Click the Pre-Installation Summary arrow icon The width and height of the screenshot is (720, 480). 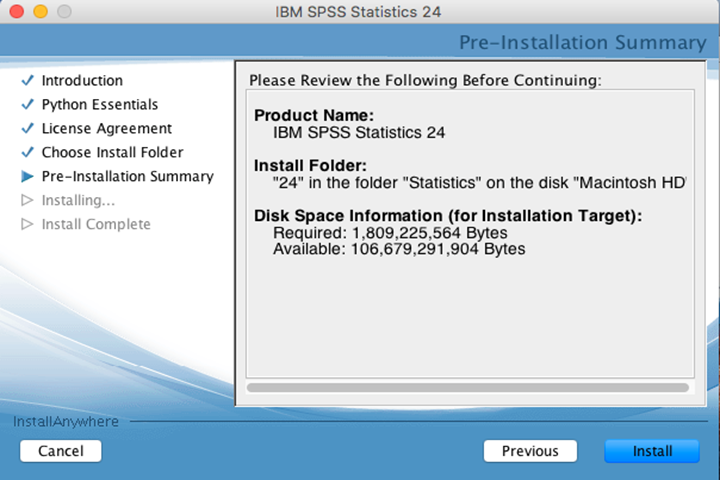(x=28, y=176)
